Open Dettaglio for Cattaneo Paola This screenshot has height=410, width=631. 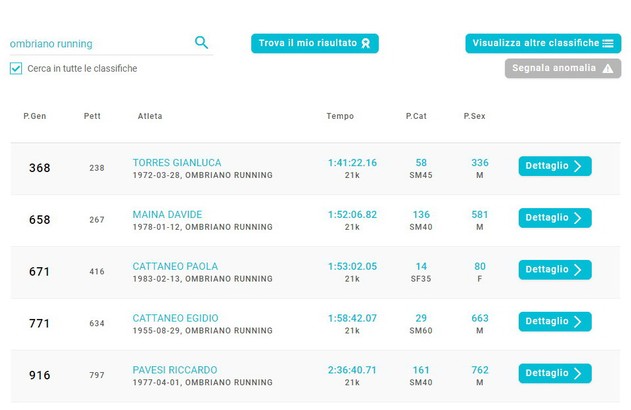555,270
